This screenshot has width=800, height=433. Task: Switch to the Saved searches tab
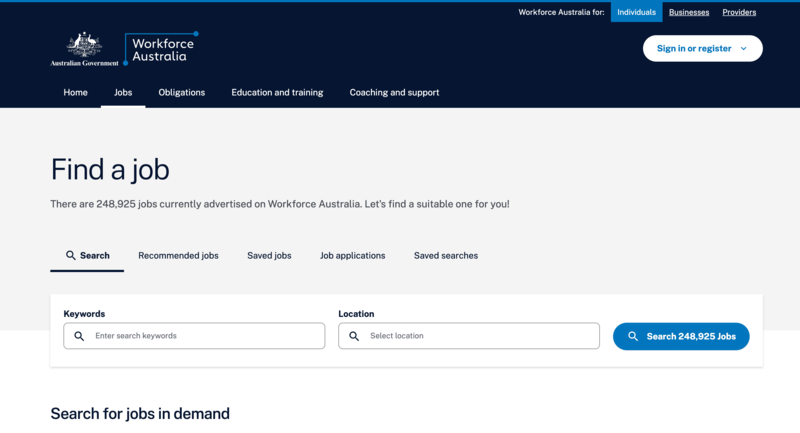tap(446, 256)
